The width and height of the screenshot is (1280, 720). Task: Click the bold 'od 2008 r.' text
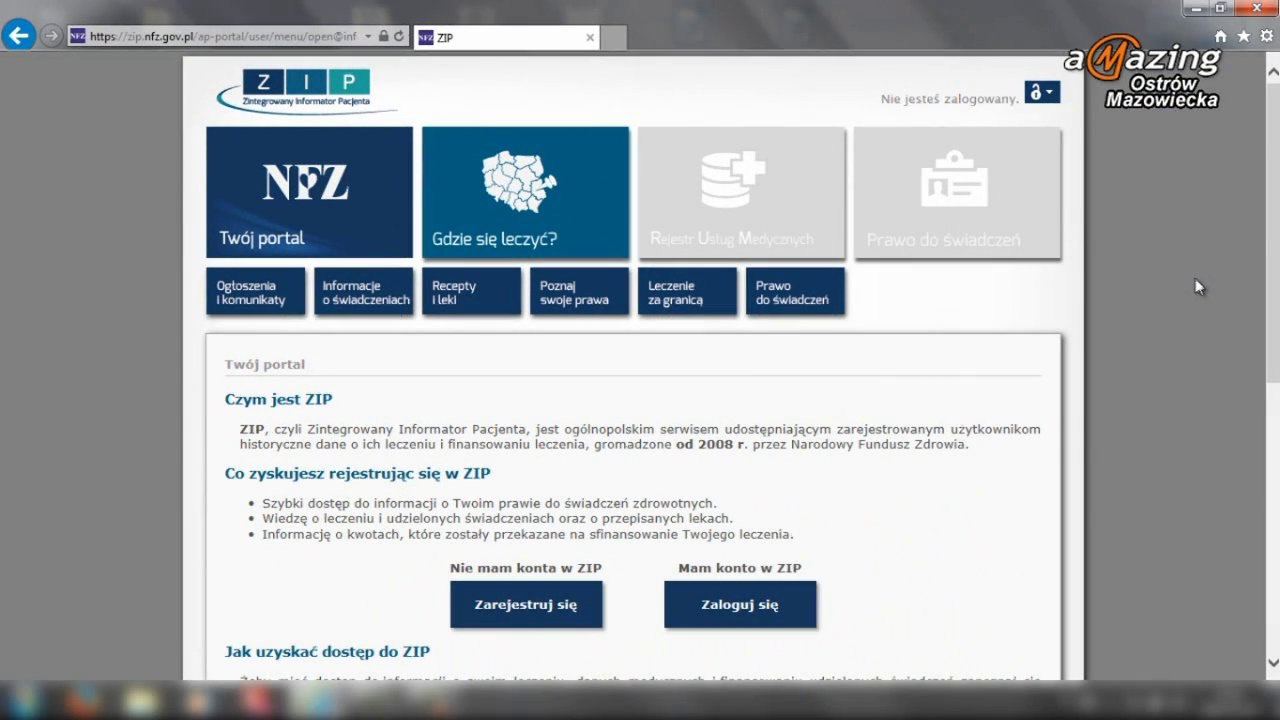(712, 444)
